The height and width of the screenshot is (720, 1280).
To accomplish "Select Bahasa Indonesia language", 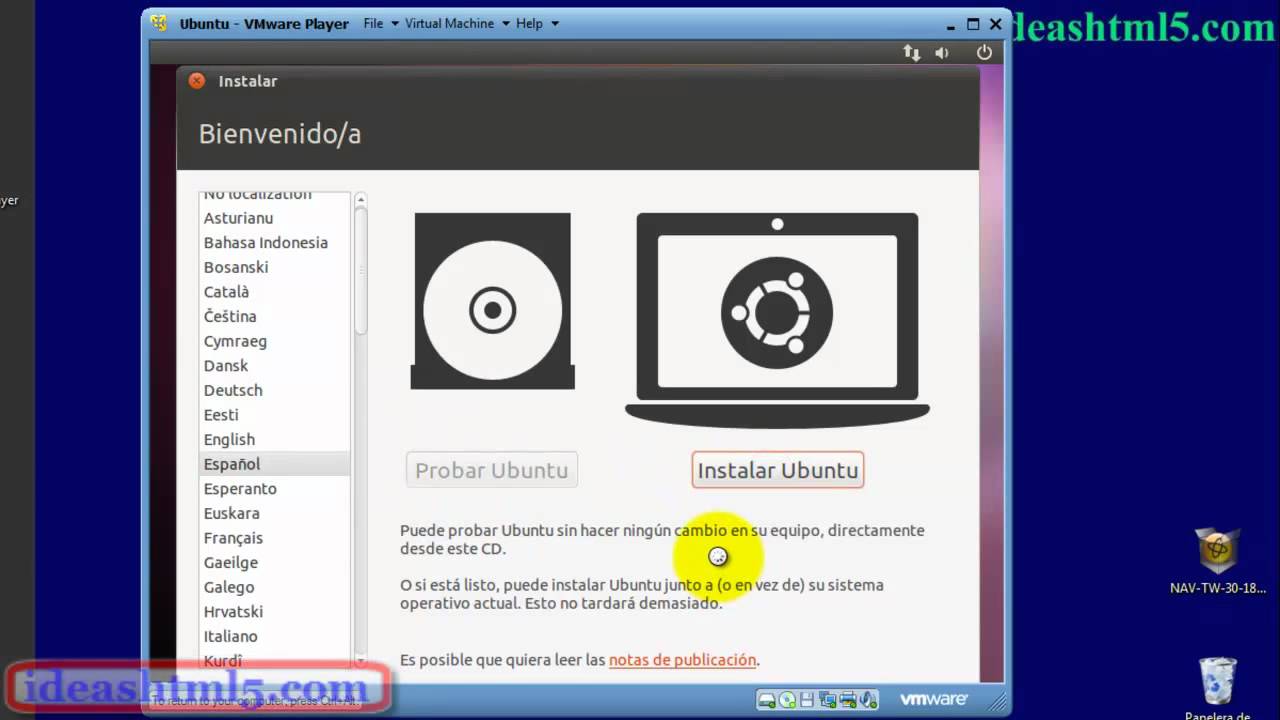I will [274, 243].
